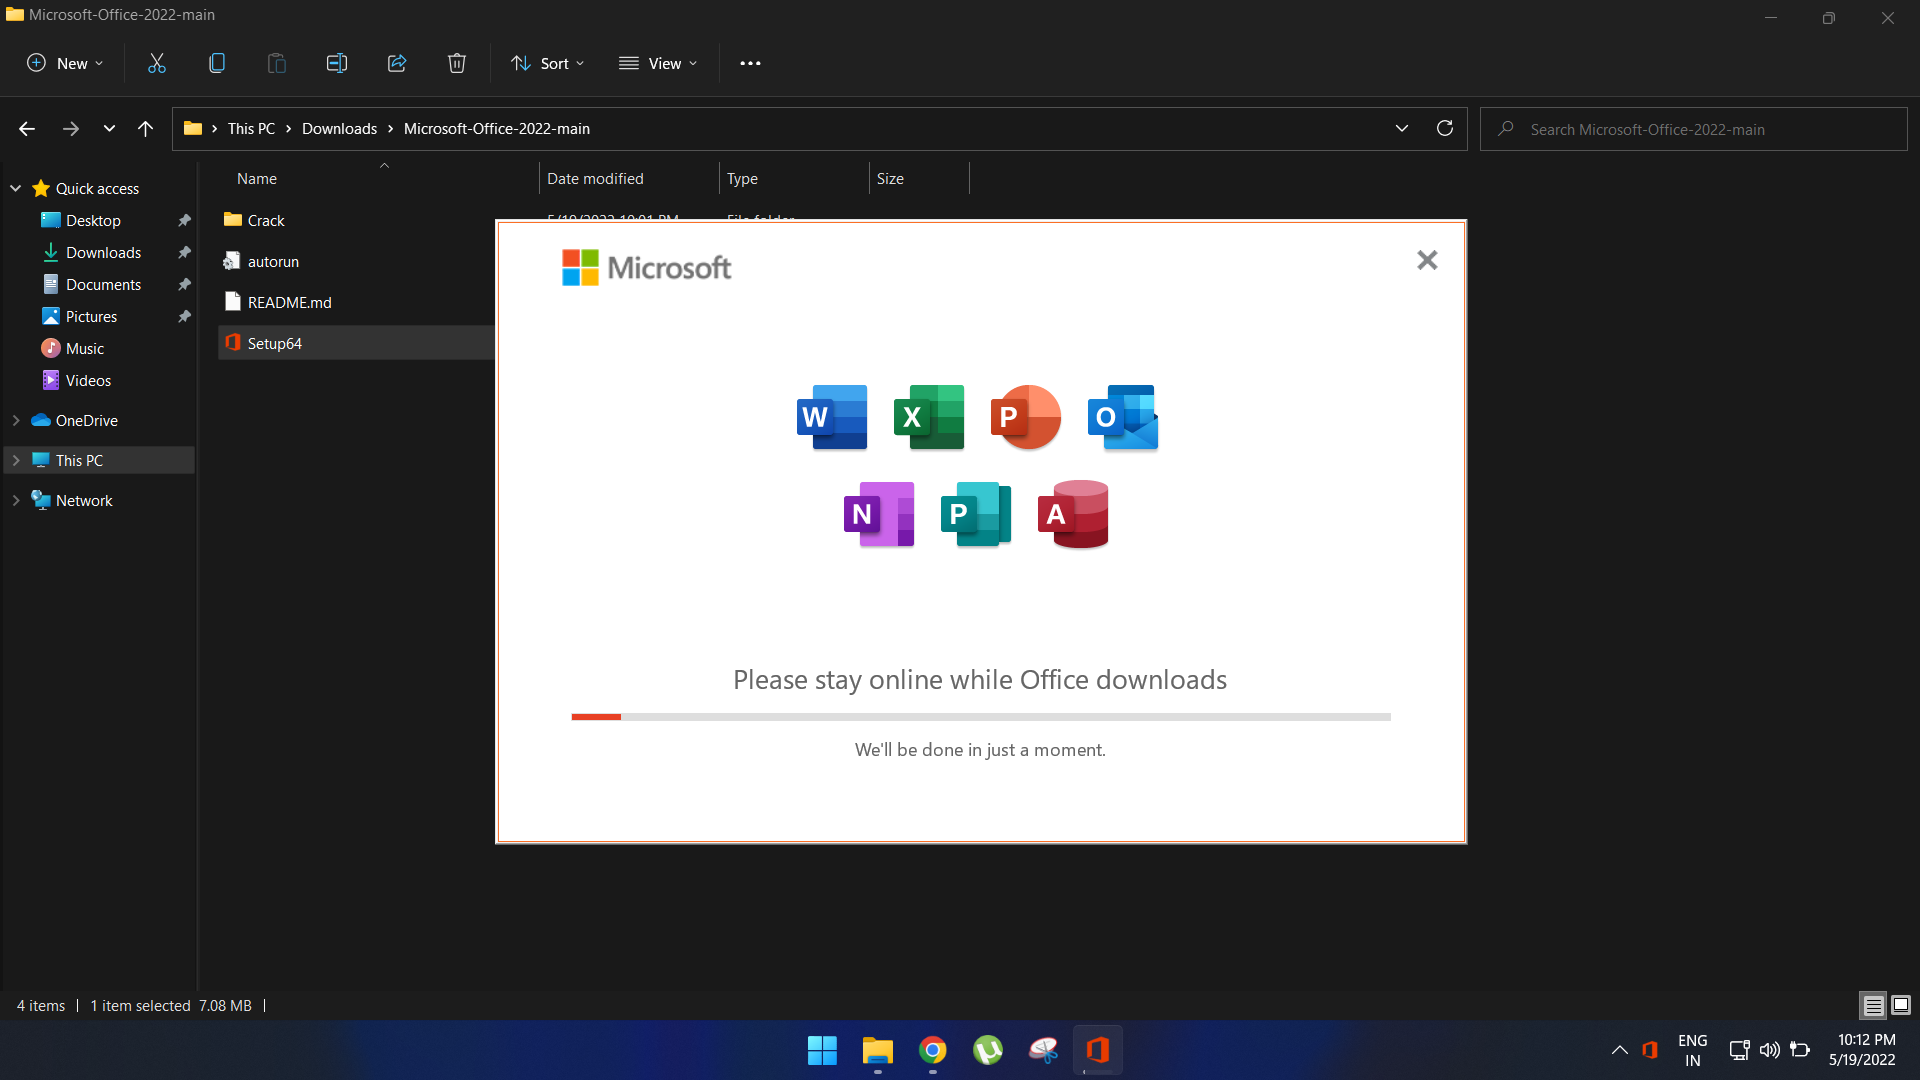The image size is (1920, 1080).
Task: Click the Rename icon in toolbar
Action: pyautogui.click(x=337, y=63)
